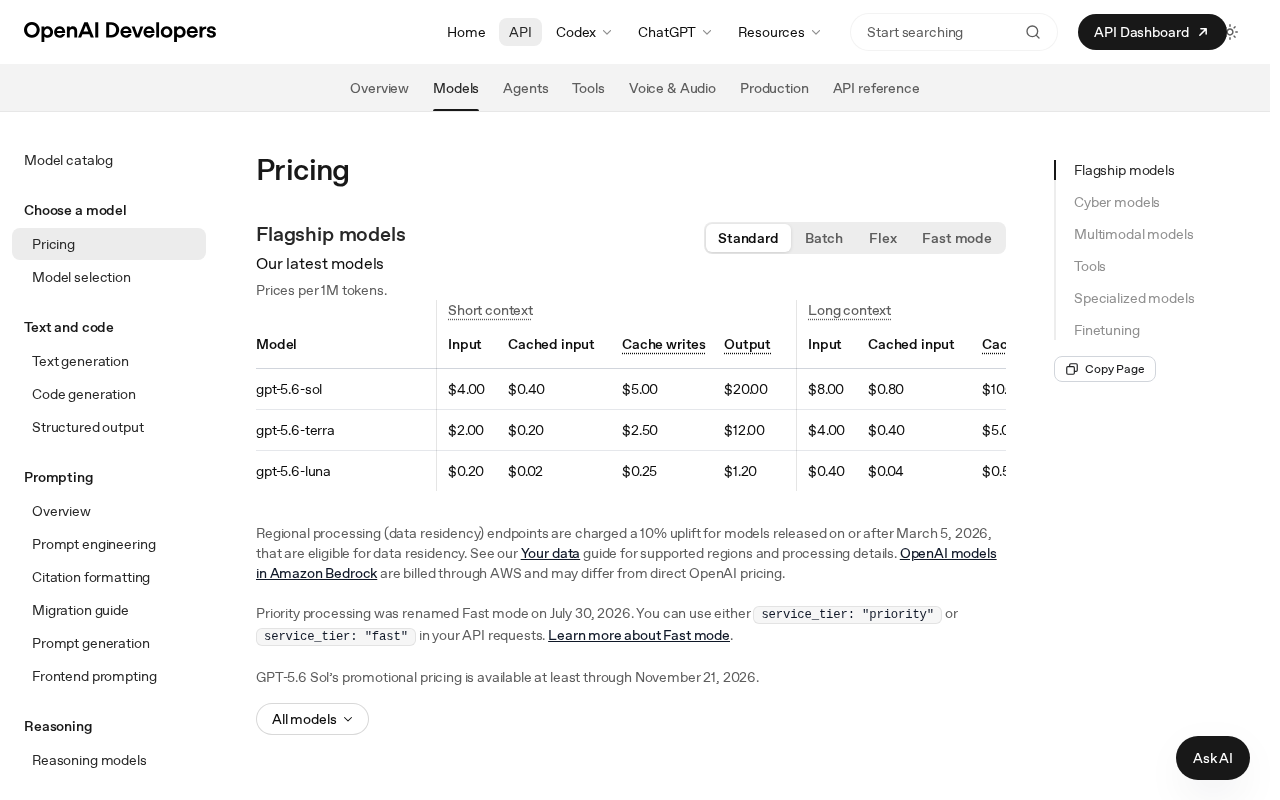The image size is (1280, 800).
Task: Open Migration guide sidebar item
Action: [109, 610]
